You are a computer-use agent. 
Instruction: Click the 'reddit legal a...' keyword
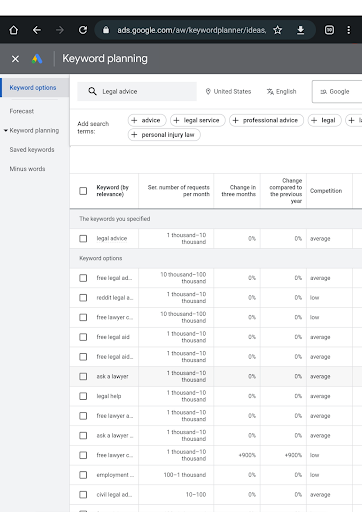(115, 298)
